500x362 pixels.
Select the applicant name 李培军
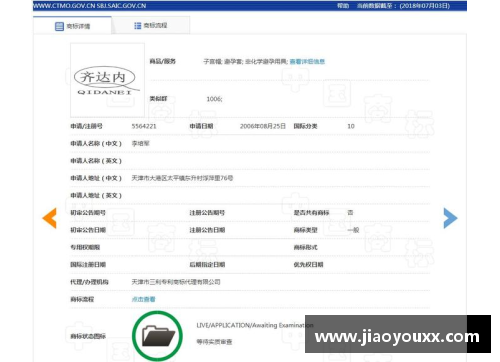point(140,143)
